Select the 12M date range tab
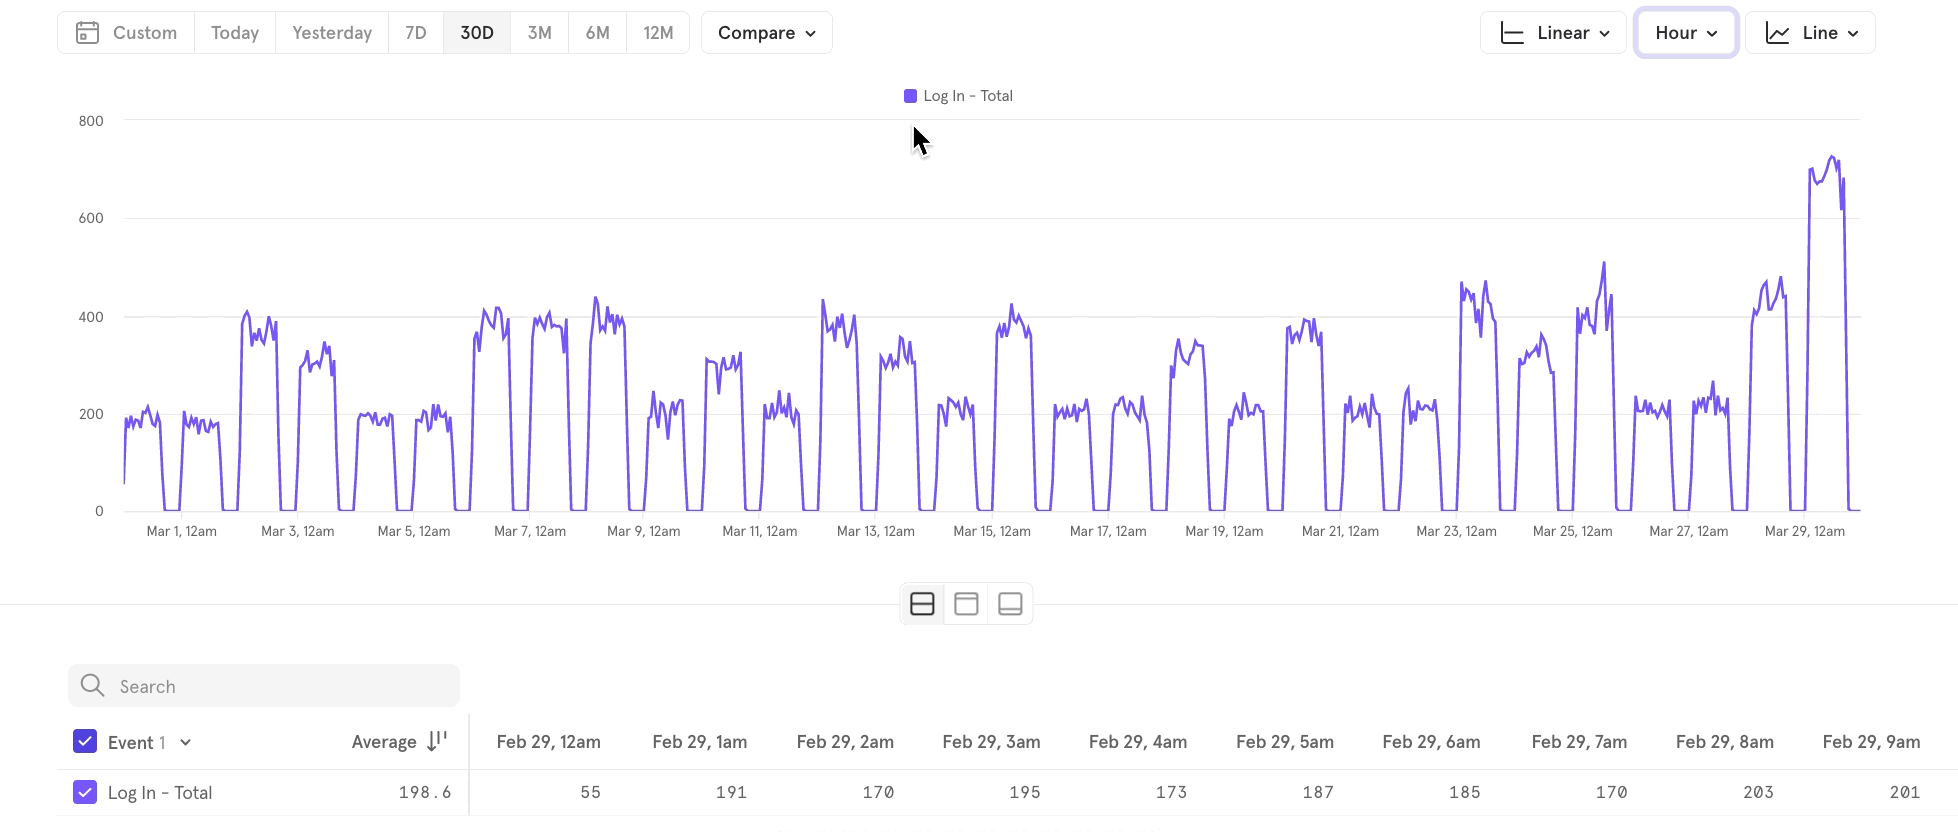The width and height of the screenshot is (1958, 832). point(658,33)
